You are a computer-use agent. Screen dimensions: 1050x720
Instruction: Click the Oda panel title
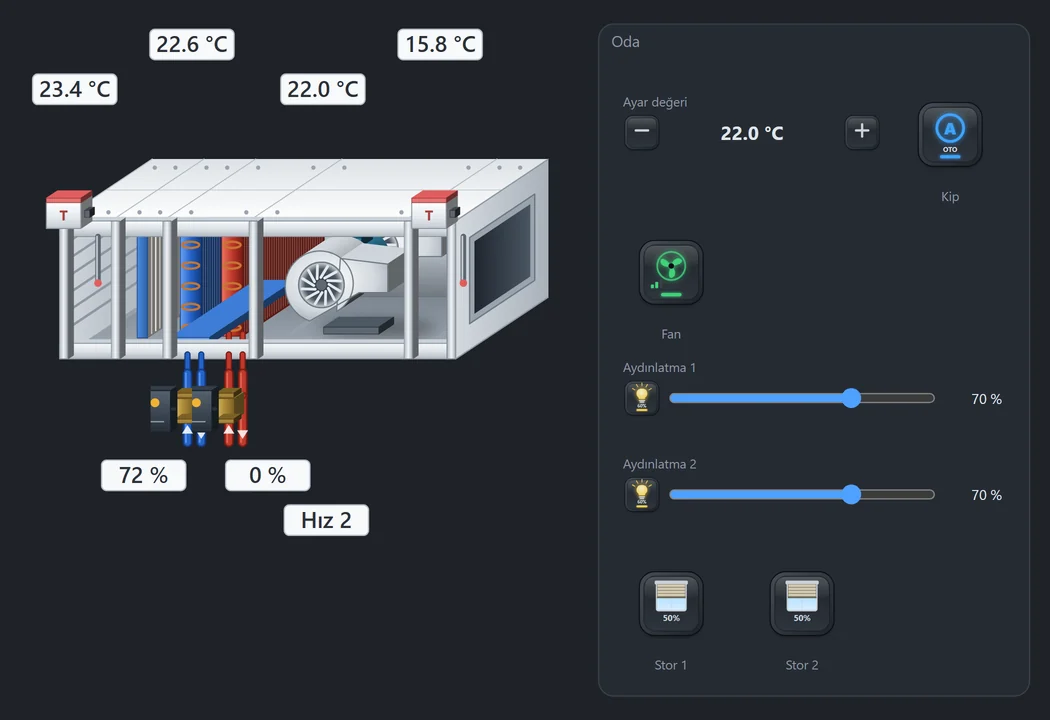coord(625,42)
